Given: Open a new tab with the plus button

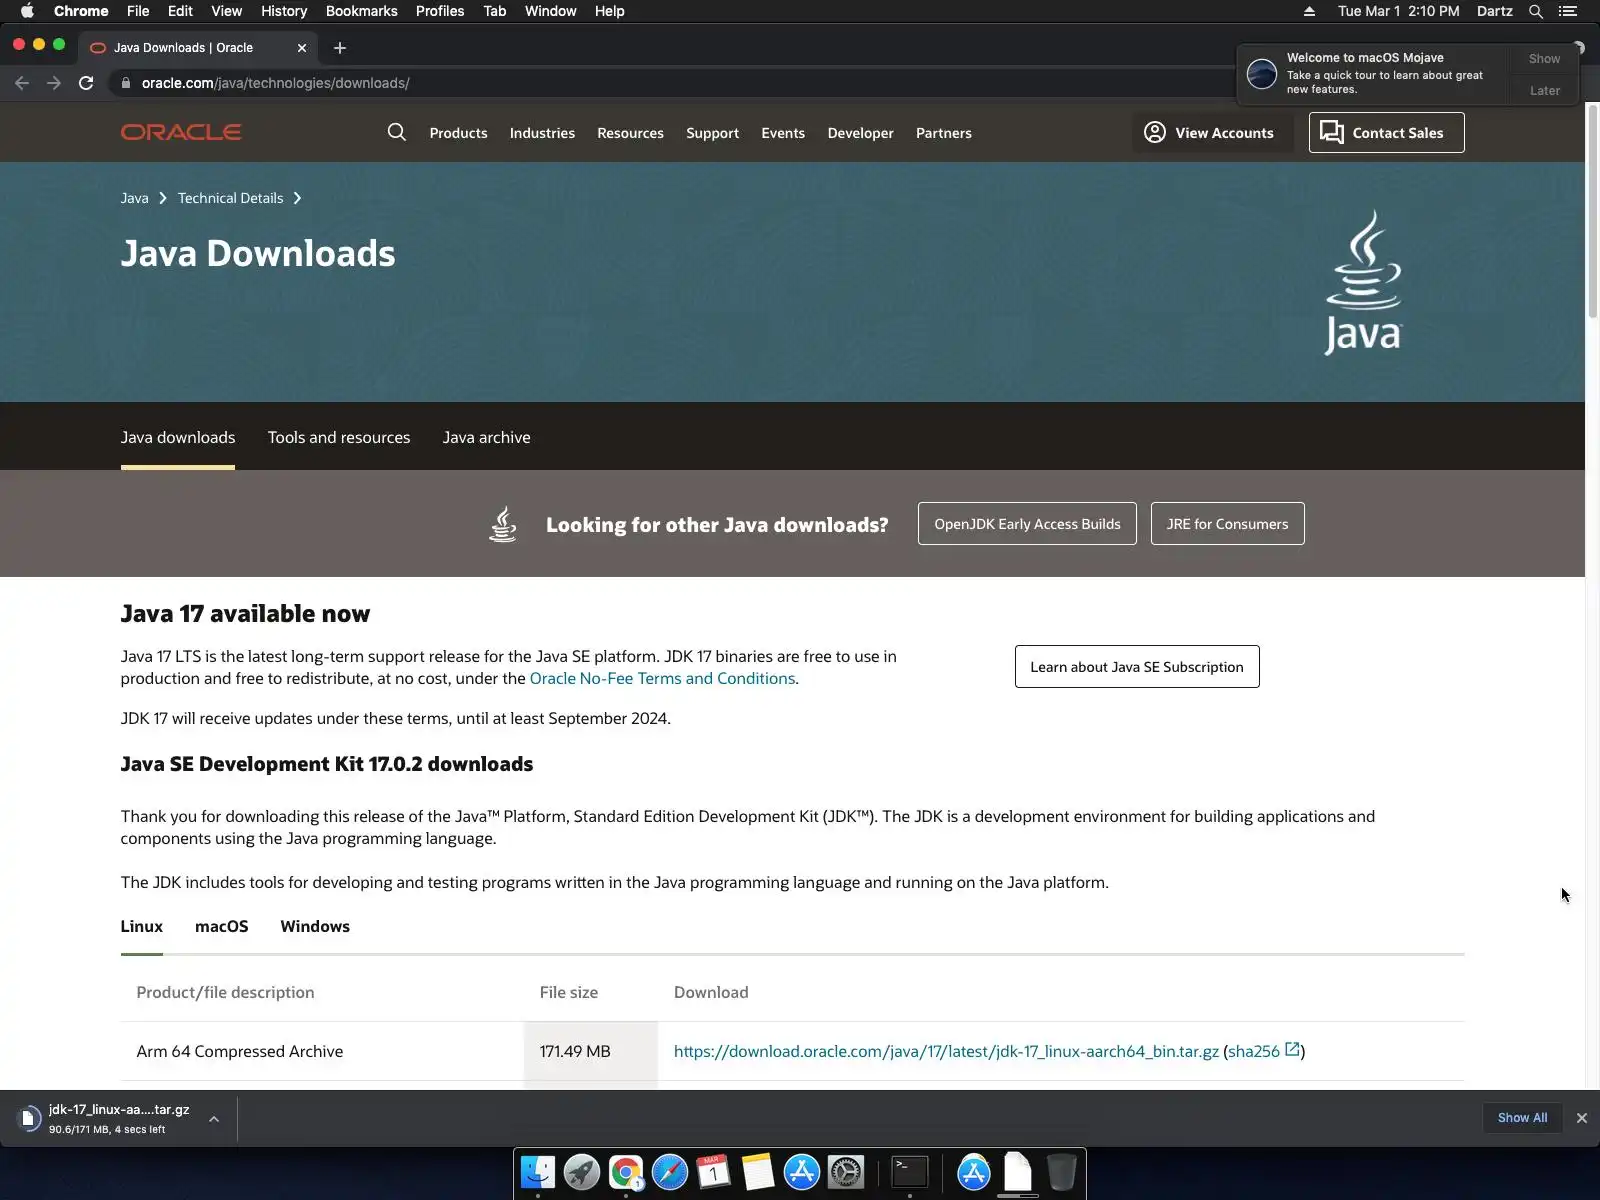Looking at the screenshot, I should point(340,48).
